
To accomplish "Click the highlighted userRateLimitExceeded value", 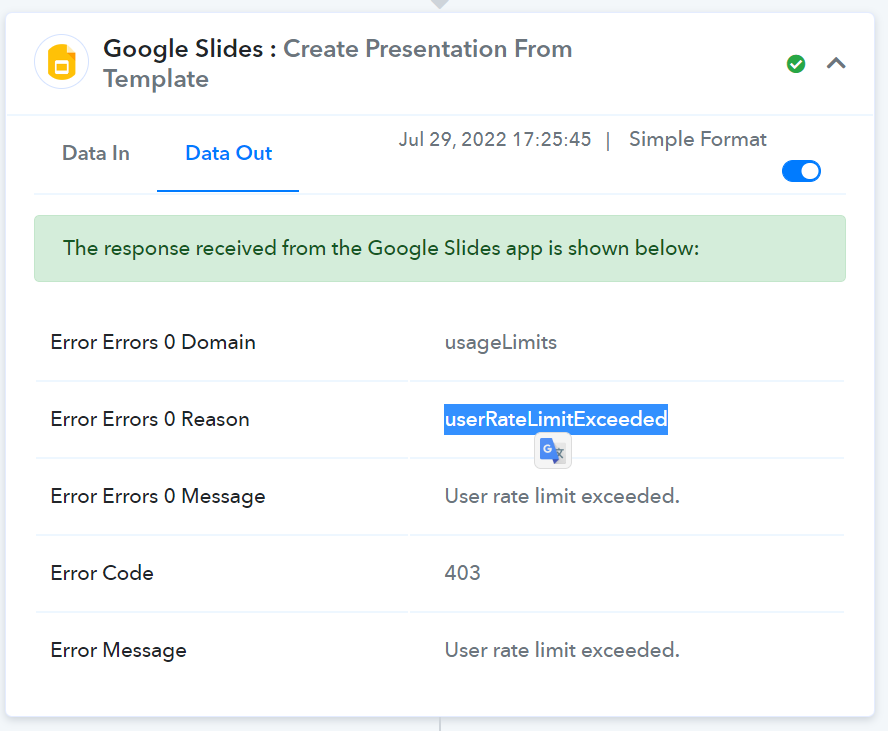I will 556,419.
